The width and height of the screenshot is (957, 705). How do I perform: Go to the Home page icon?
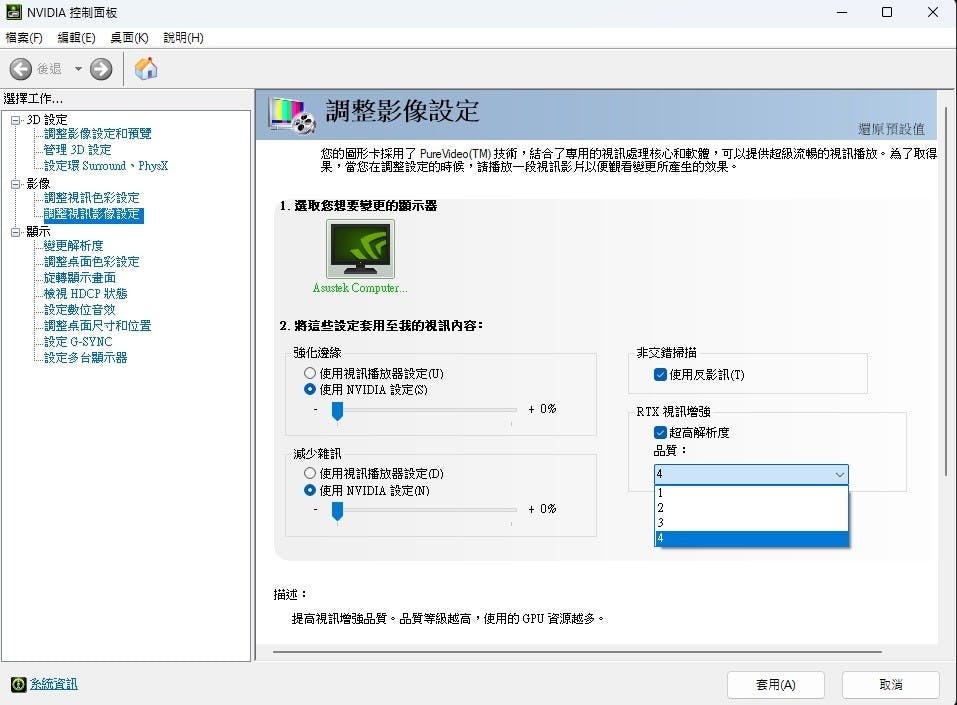coord(146,68)
